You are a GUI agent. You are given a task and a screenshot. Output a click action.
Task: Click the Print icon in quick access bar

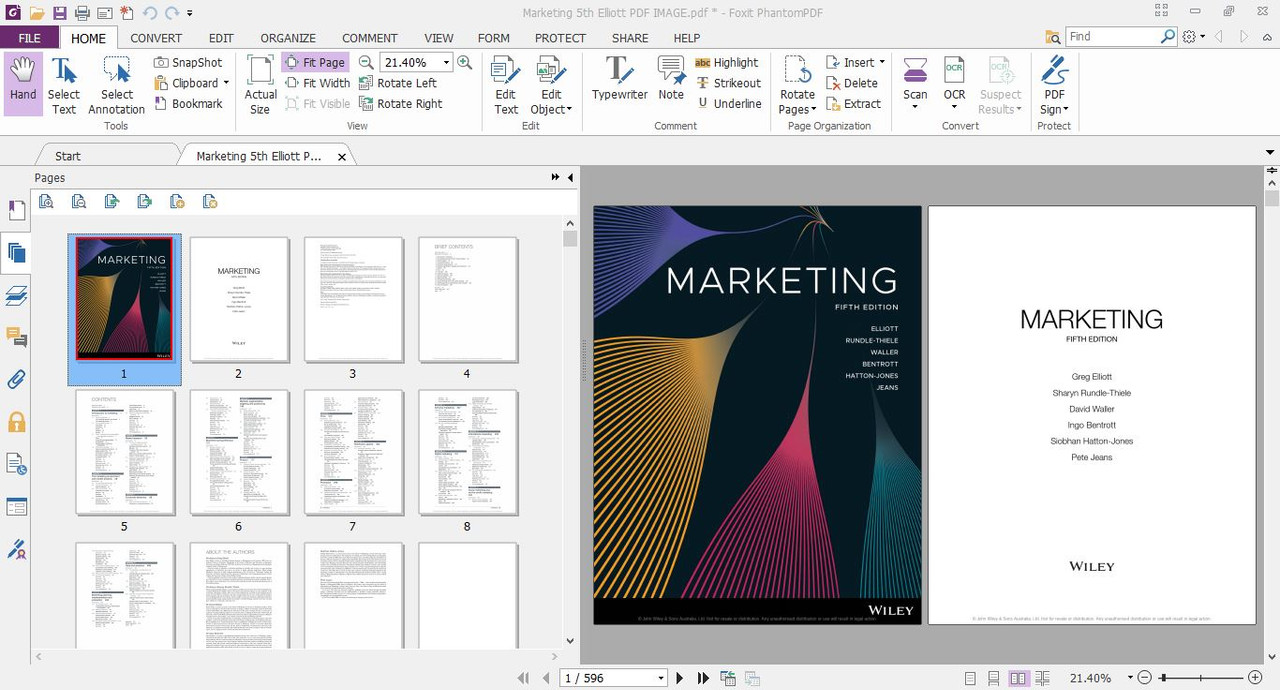pos(82,13)
